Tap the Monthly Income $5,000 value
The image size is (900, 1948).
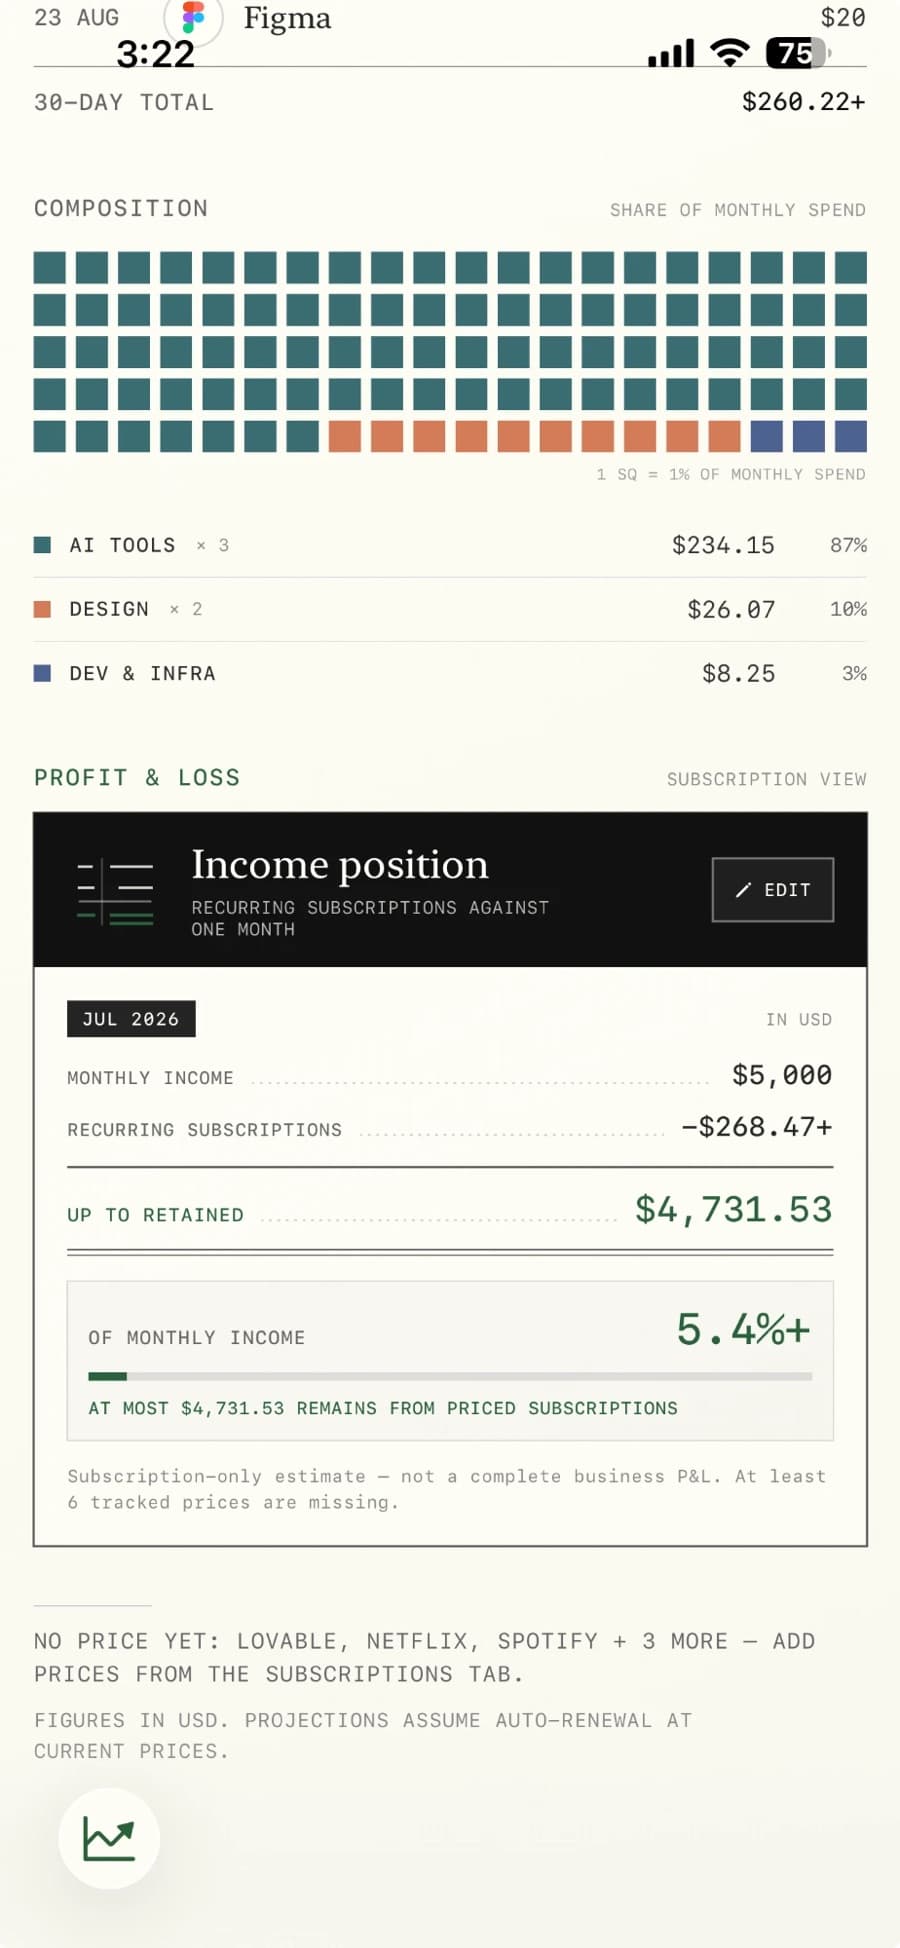(x=782, y=1075)
